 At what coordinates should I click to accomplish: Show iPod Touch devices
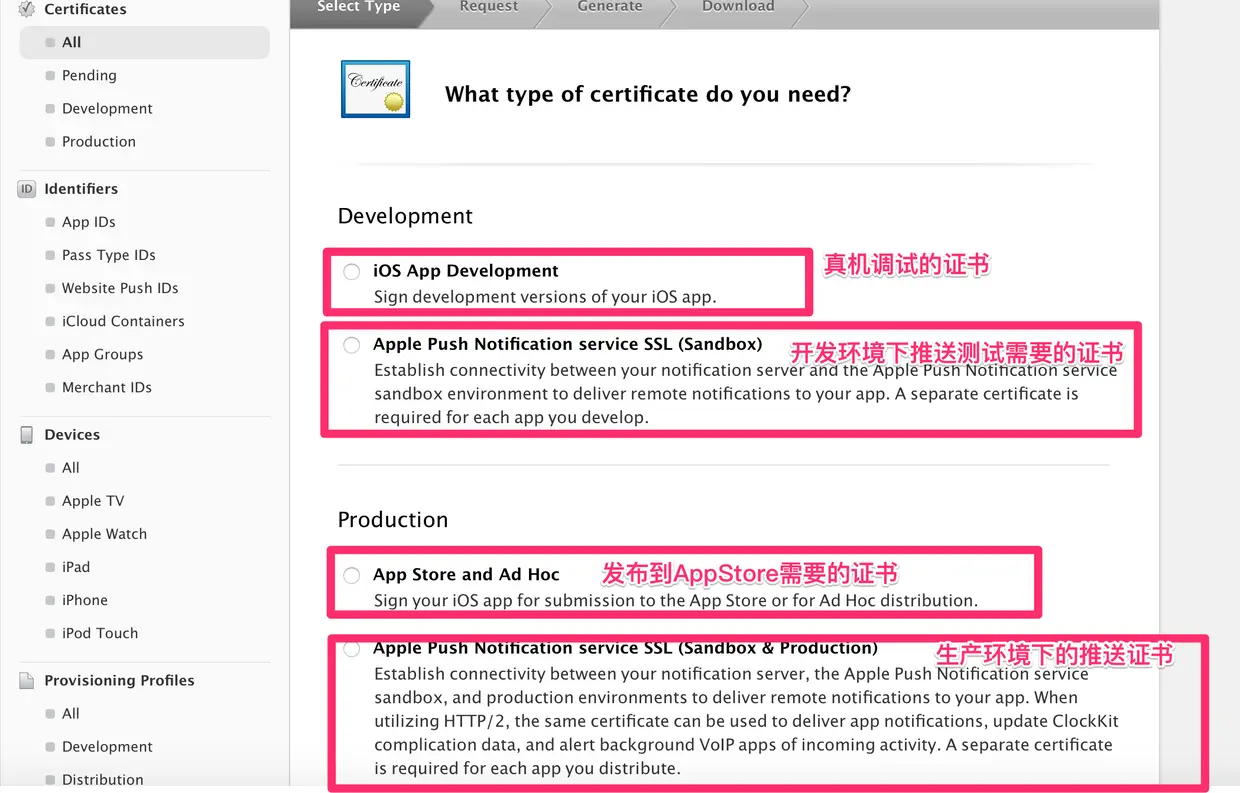click(x=100, y=632)
